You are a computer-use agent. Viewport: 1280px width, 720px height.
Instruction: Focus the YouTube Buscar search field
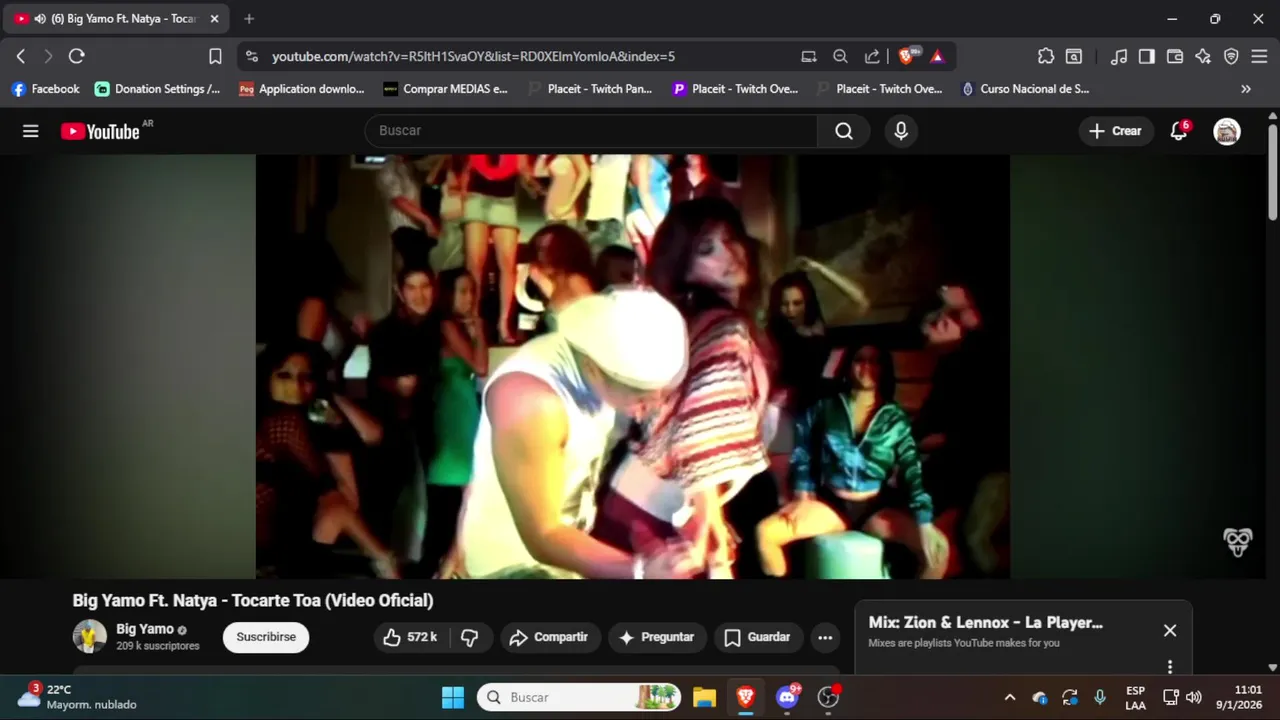pyautogui.click(x=591, y=131)
